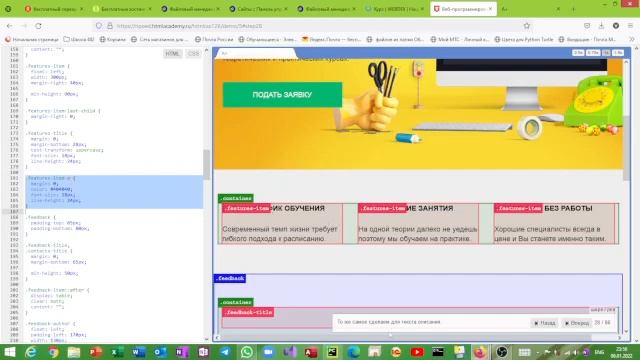Open YouTube shortcut in the taskbar
The height and width of the screenshot is (360, 640).
pos(417,352)
